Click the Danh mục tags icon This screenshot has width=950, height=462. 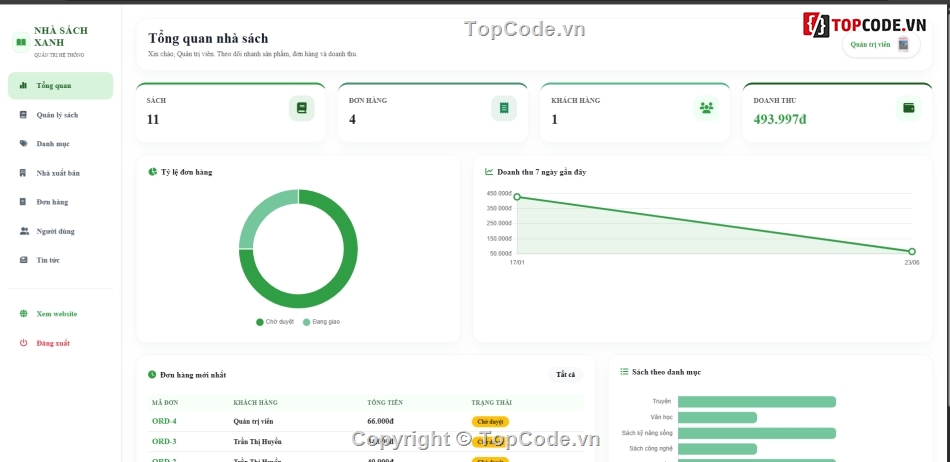(x=23, y=144)
